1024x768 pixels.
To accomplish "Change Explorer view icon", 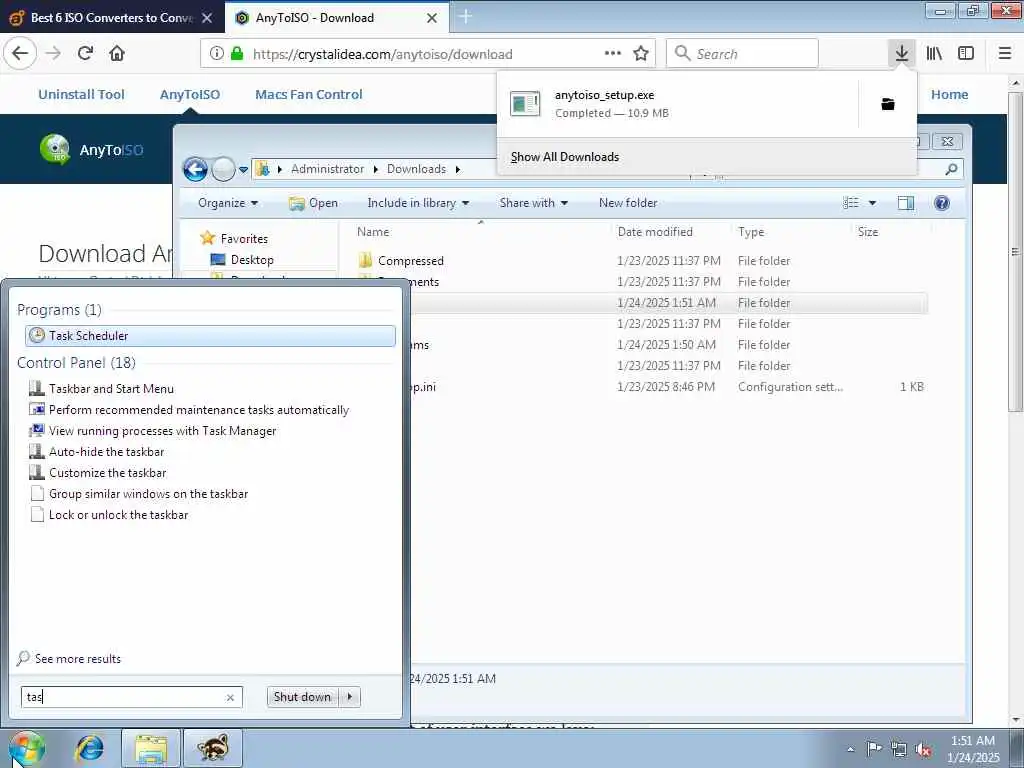I will [x=851, y=203].
